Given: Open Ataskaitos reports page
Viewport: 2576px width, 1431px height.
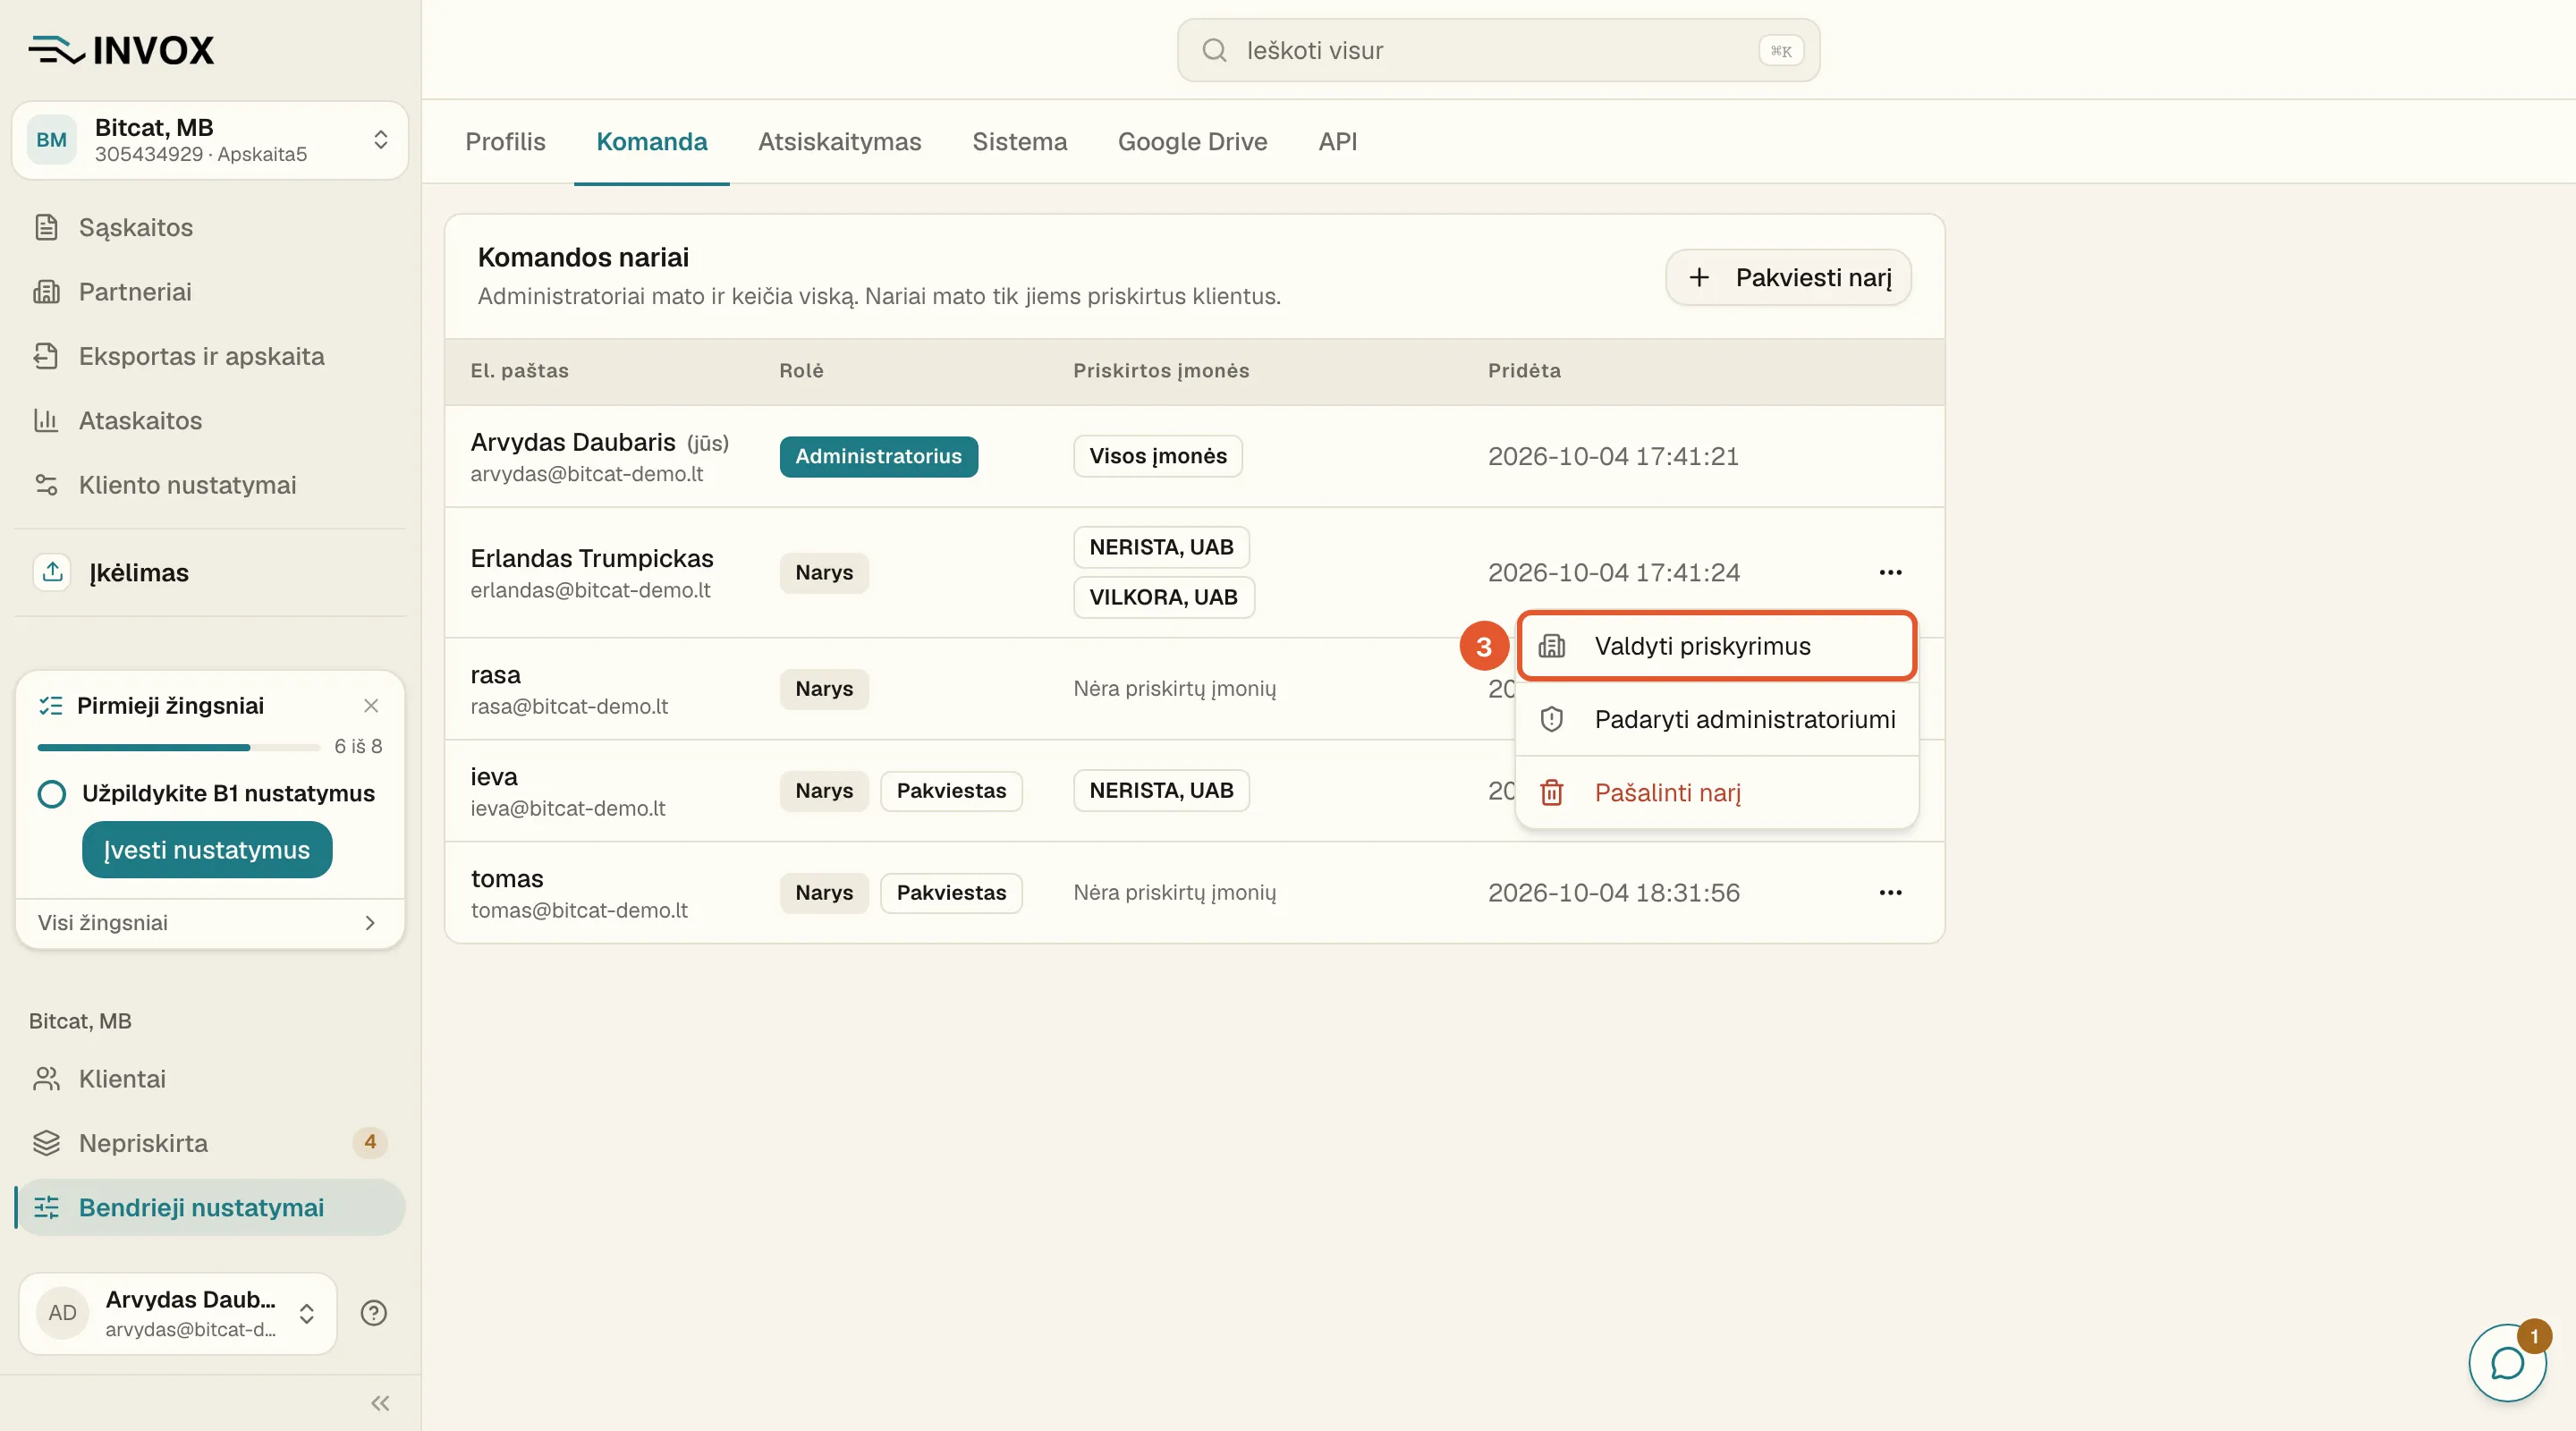Looking at the screenshot, I should [x=209, y=420].
